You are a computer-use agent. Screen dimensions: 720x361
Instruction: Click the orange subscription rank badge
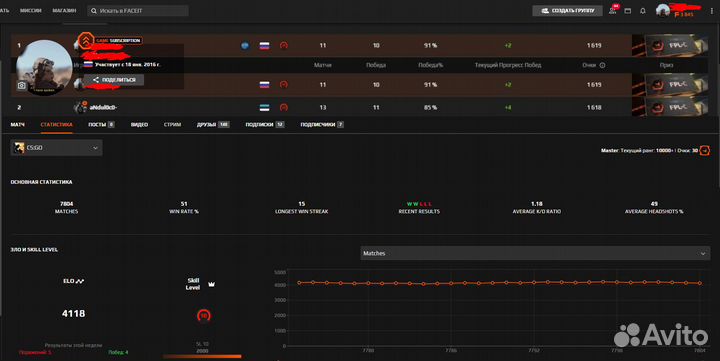pos(85,41)
